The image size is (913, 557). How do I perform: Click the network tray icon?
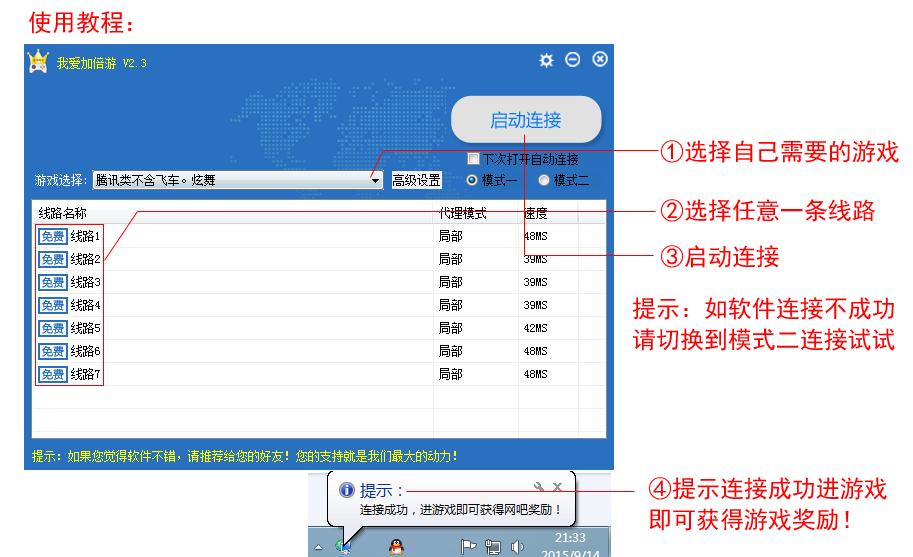pos(493,547)
